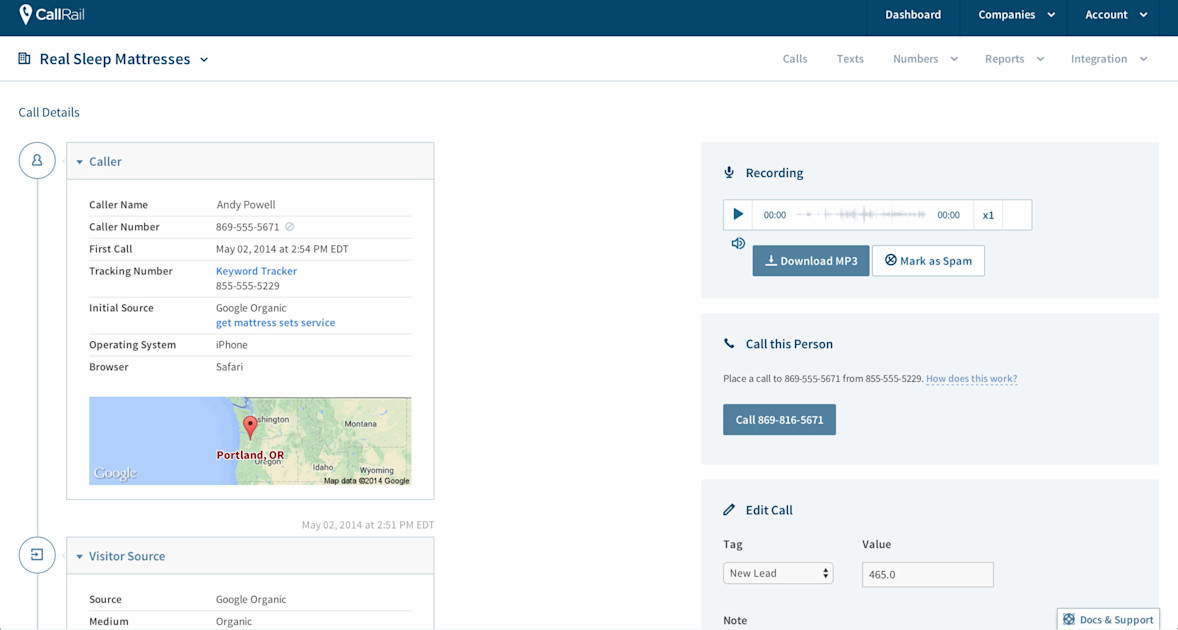Open the Keyword Tracker link
Image resolution: width=1178 pixels, height=630 pixels.
click(256, 270)
